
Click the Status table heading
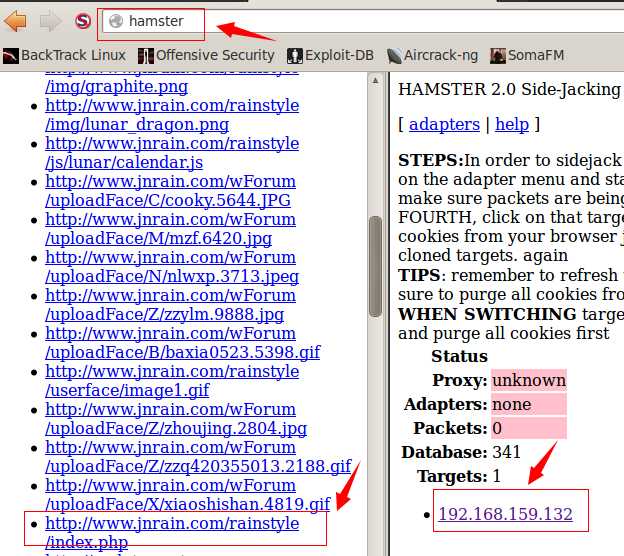(459, 356)
